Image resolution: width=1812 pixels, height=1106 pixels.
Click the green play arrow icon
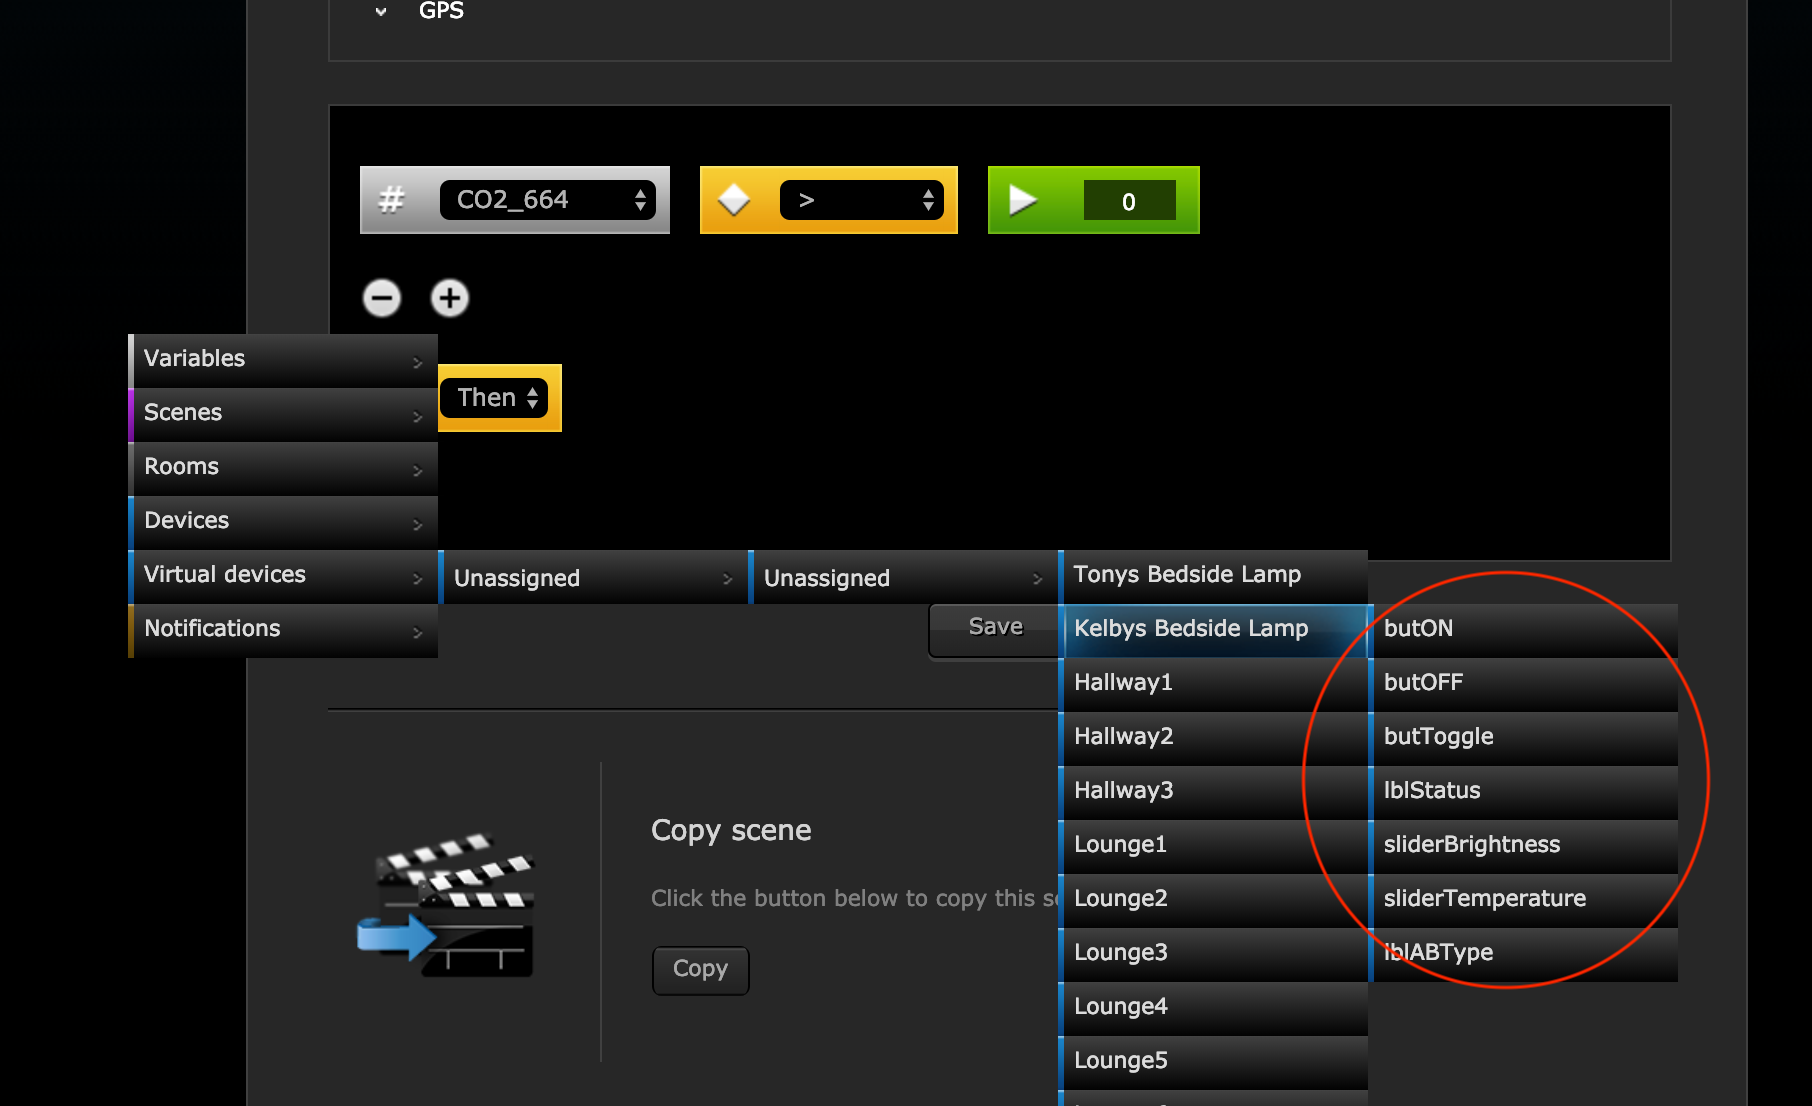pos(1022,200)
